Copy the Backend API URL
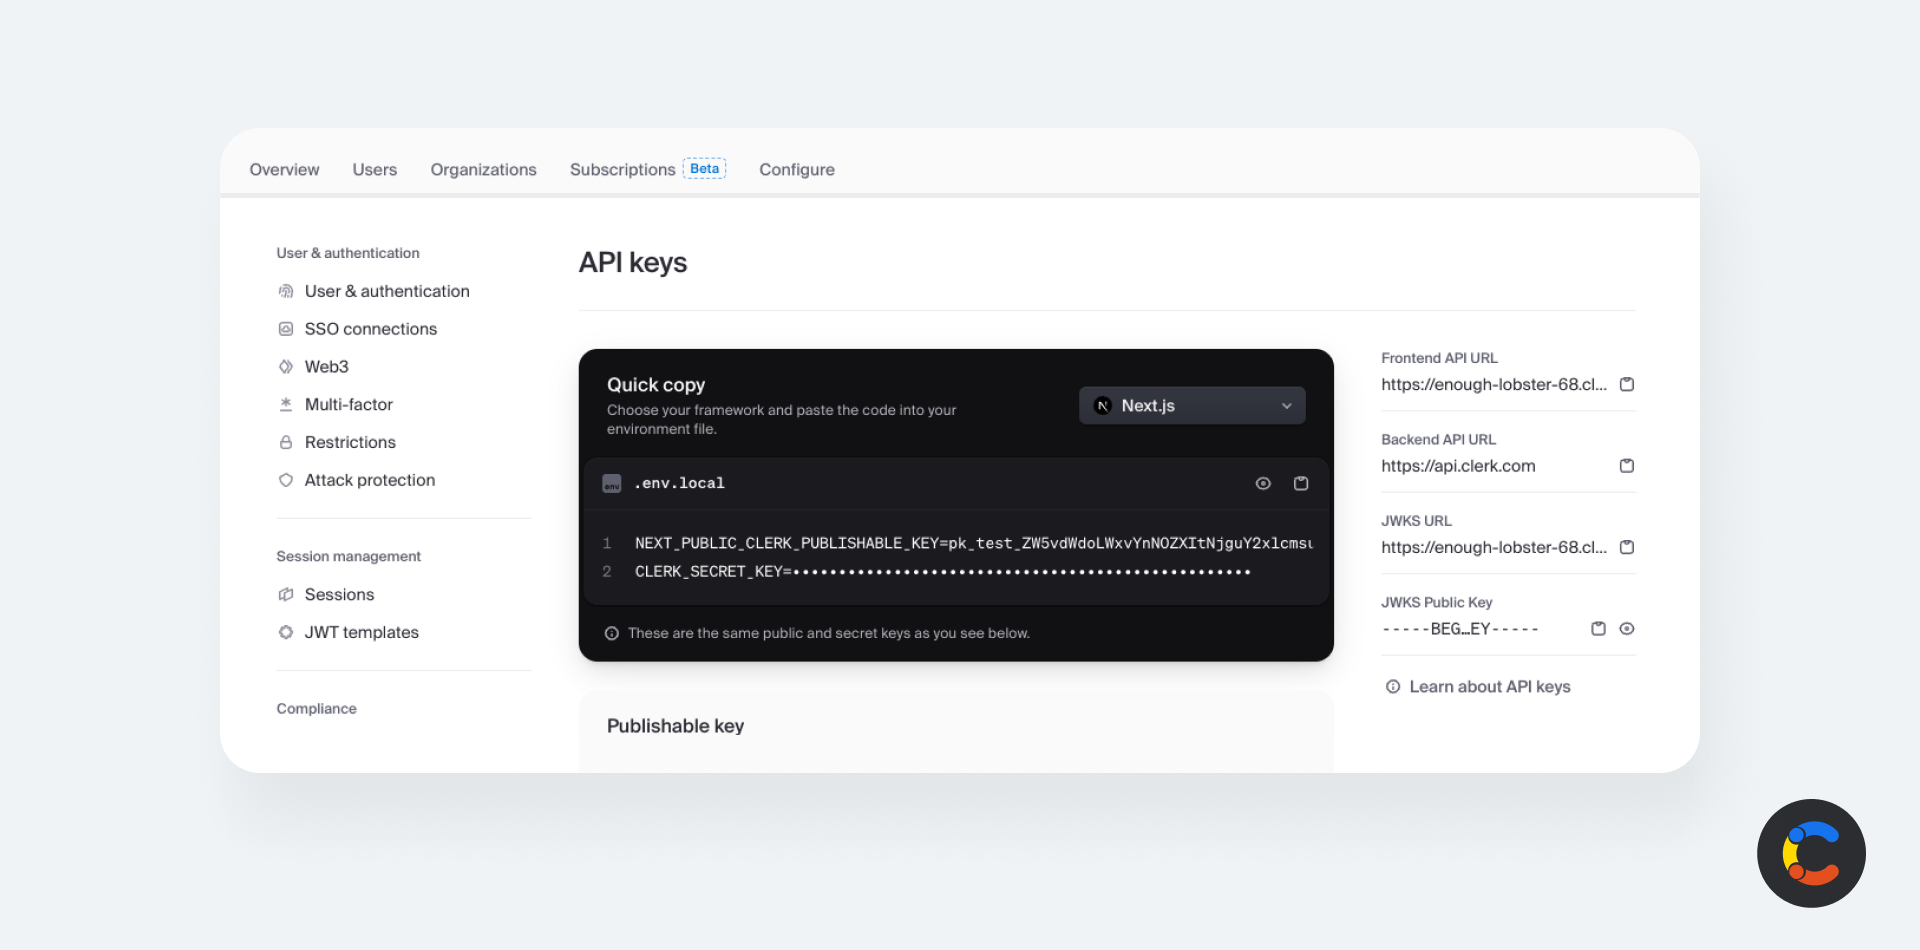Screen dimensions: 1920x950 click(x=1626, y=466)
